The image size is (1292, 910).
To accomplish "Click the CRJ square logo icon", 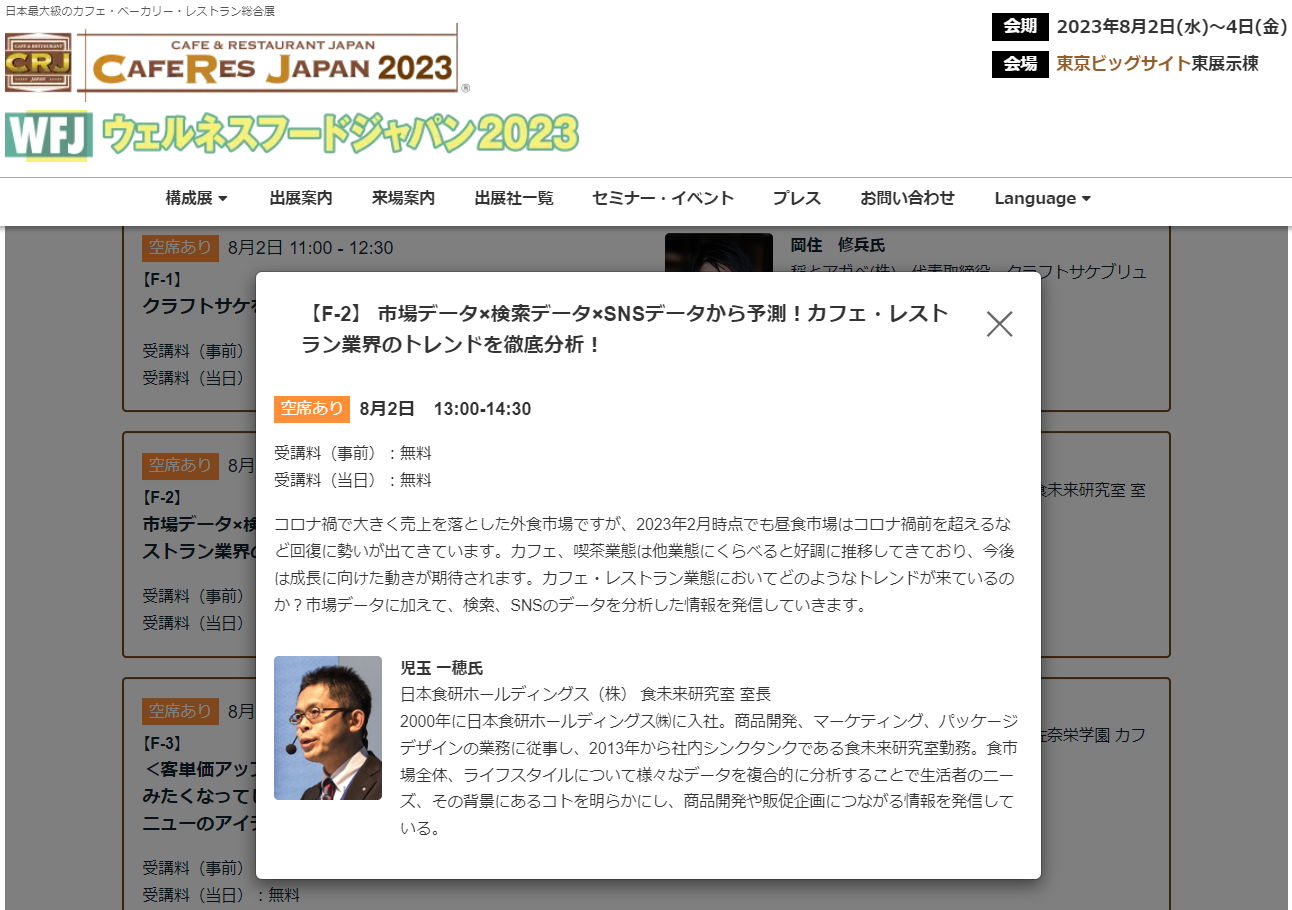I will tap(37, 62).
